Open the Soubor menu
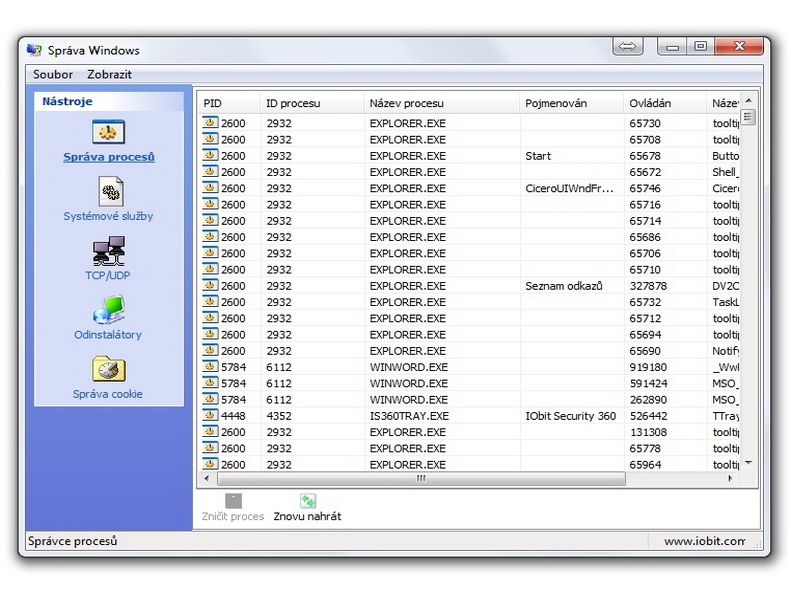 pyautogui.click(x=53, y=75)
